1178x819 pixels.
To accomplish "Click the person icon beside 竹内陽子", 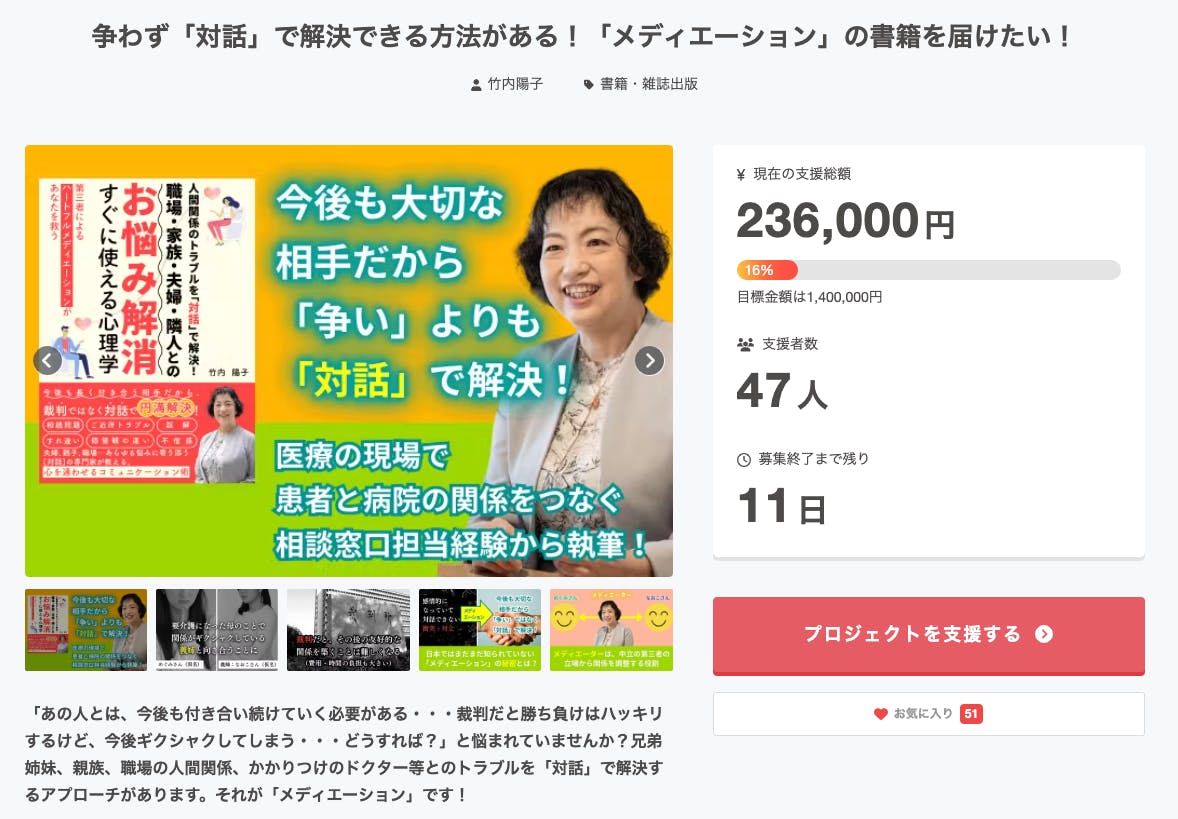I will point(476,85).
